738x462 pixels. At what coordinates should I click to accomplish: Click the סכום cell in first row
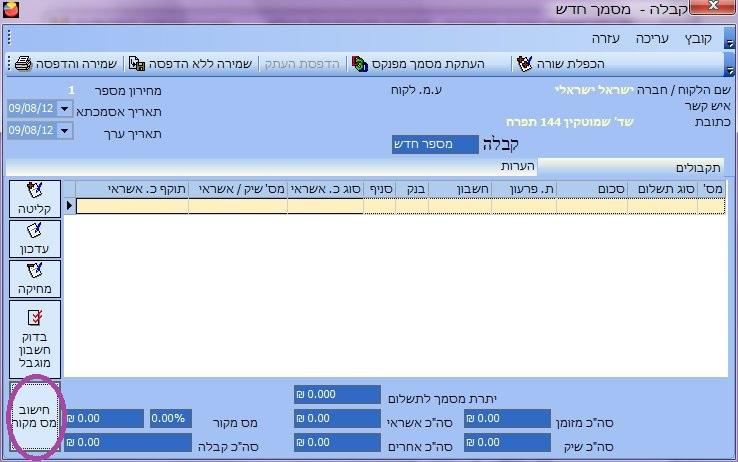(592, 206)
